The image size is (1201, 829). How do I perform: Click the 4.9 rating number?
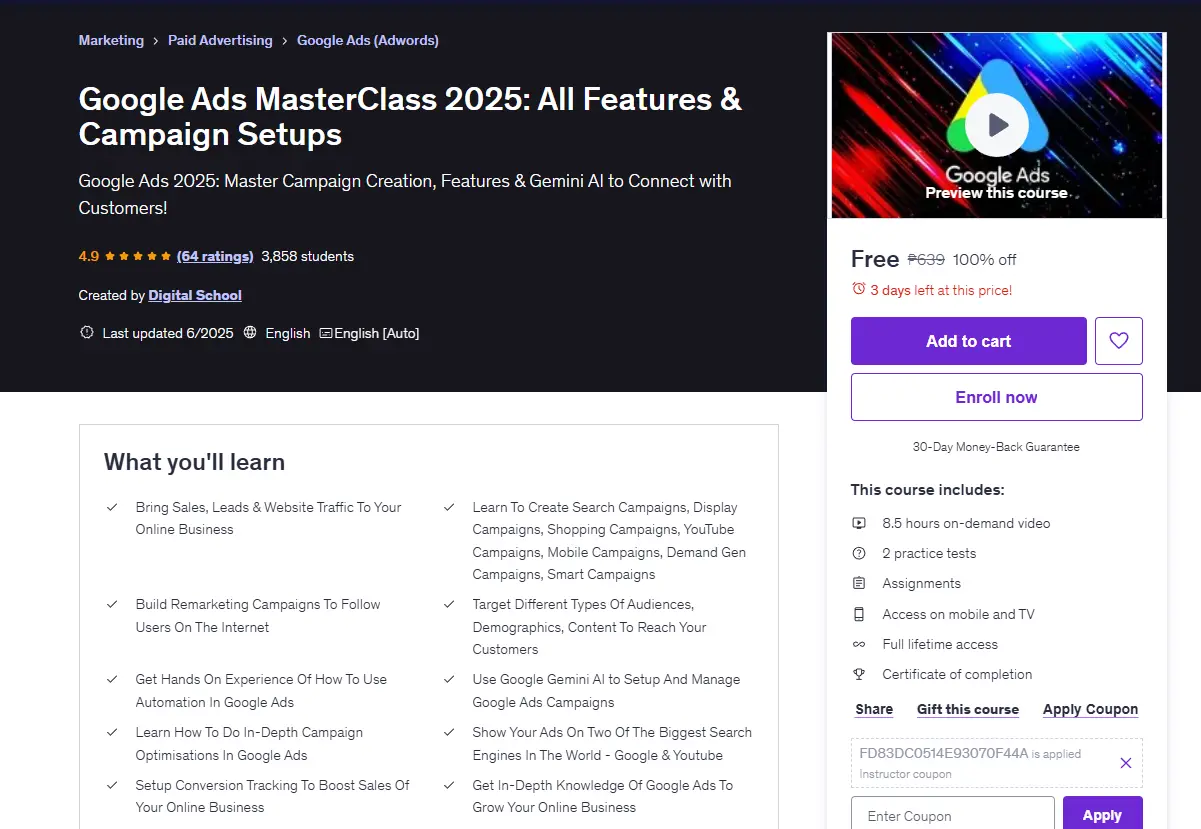pos(89,256)
